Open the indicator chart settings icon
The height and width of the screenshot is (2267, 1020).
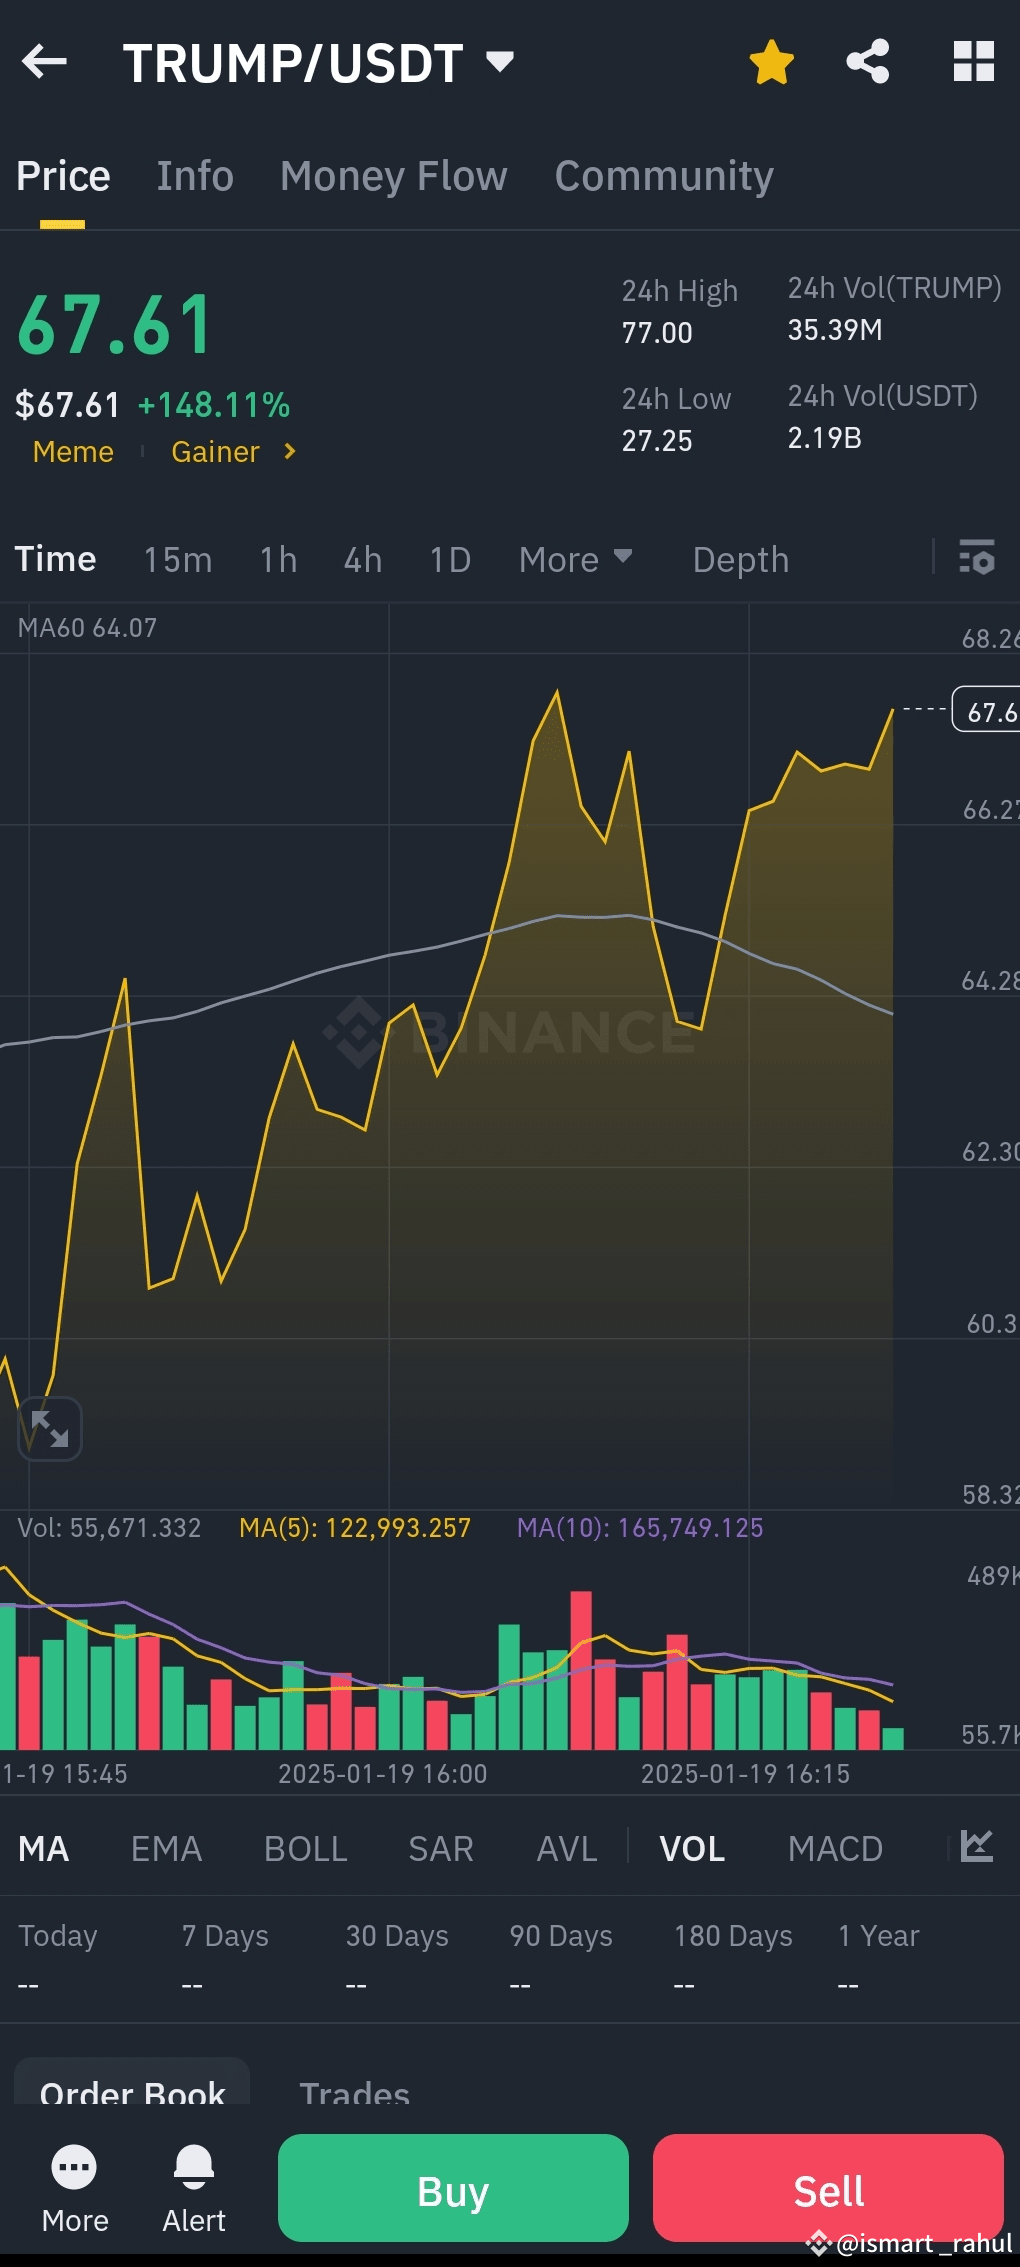coord(976,1846)
